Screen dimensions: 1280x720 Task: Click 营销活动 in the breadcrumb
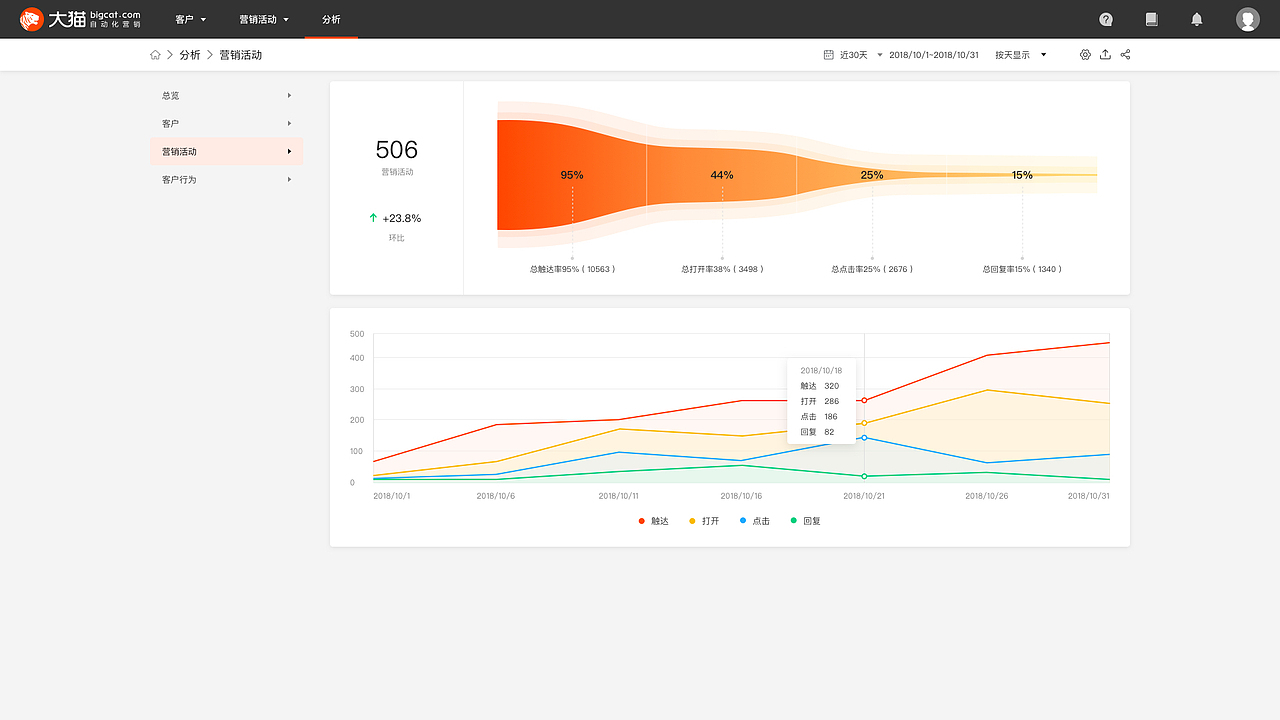click(x=240, y=55)
